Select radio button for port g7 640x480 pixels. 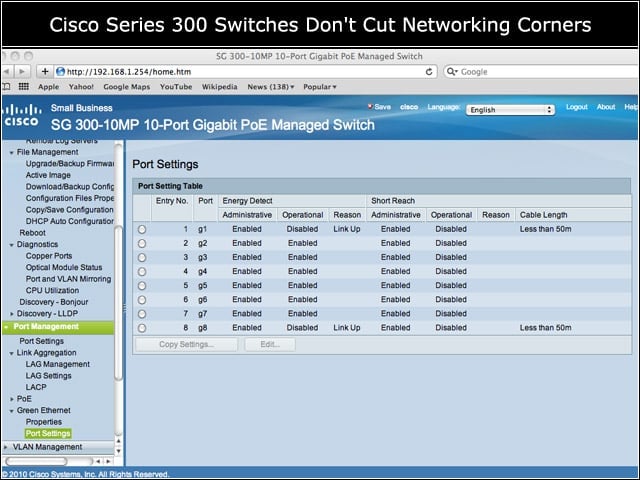click(x=142, y=314)
